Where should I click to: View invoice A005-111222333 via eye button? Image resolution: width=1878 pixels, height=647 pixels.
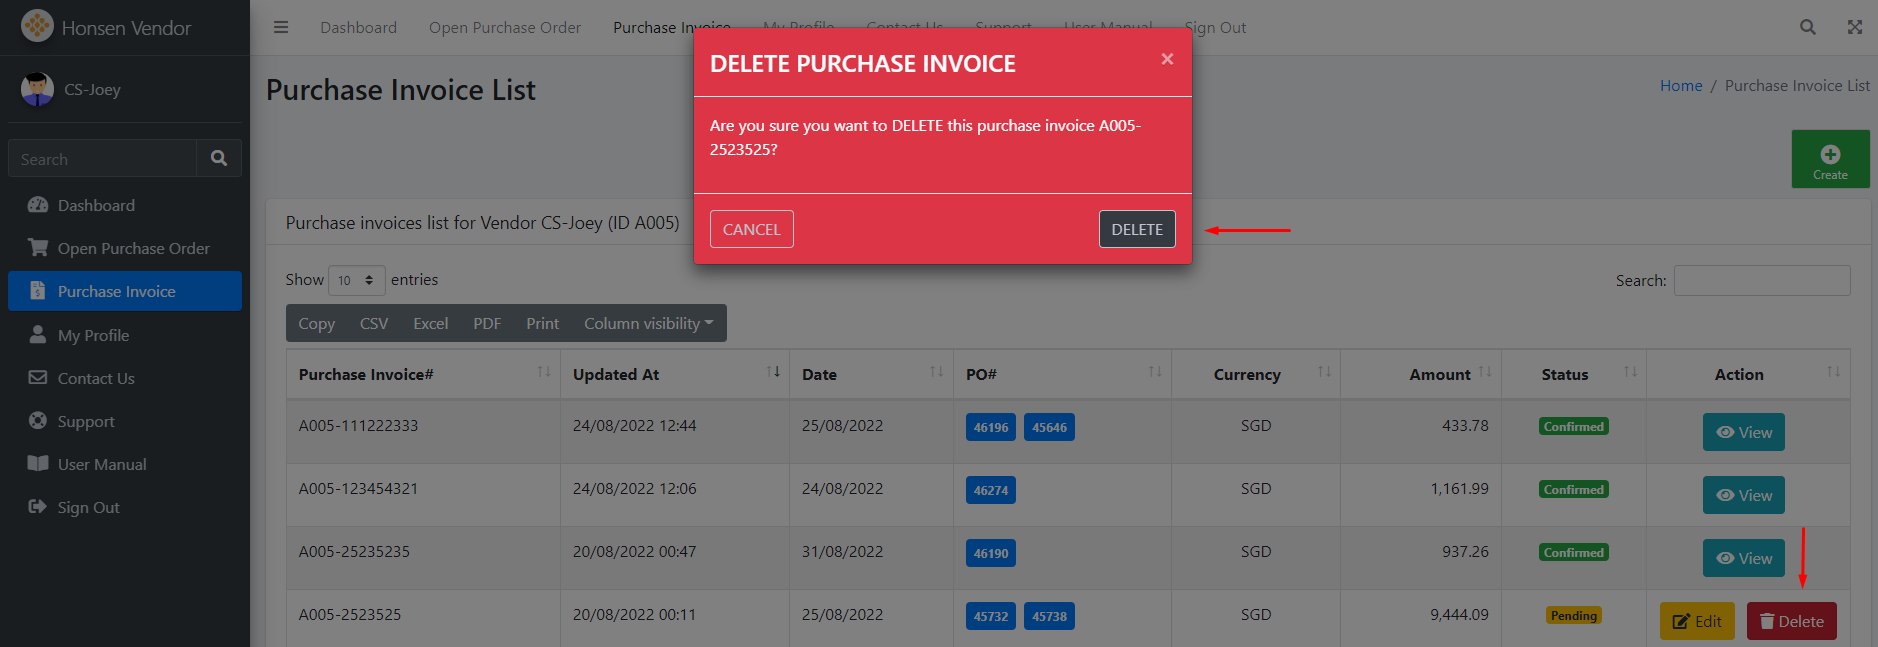(x=1743, y=432)
